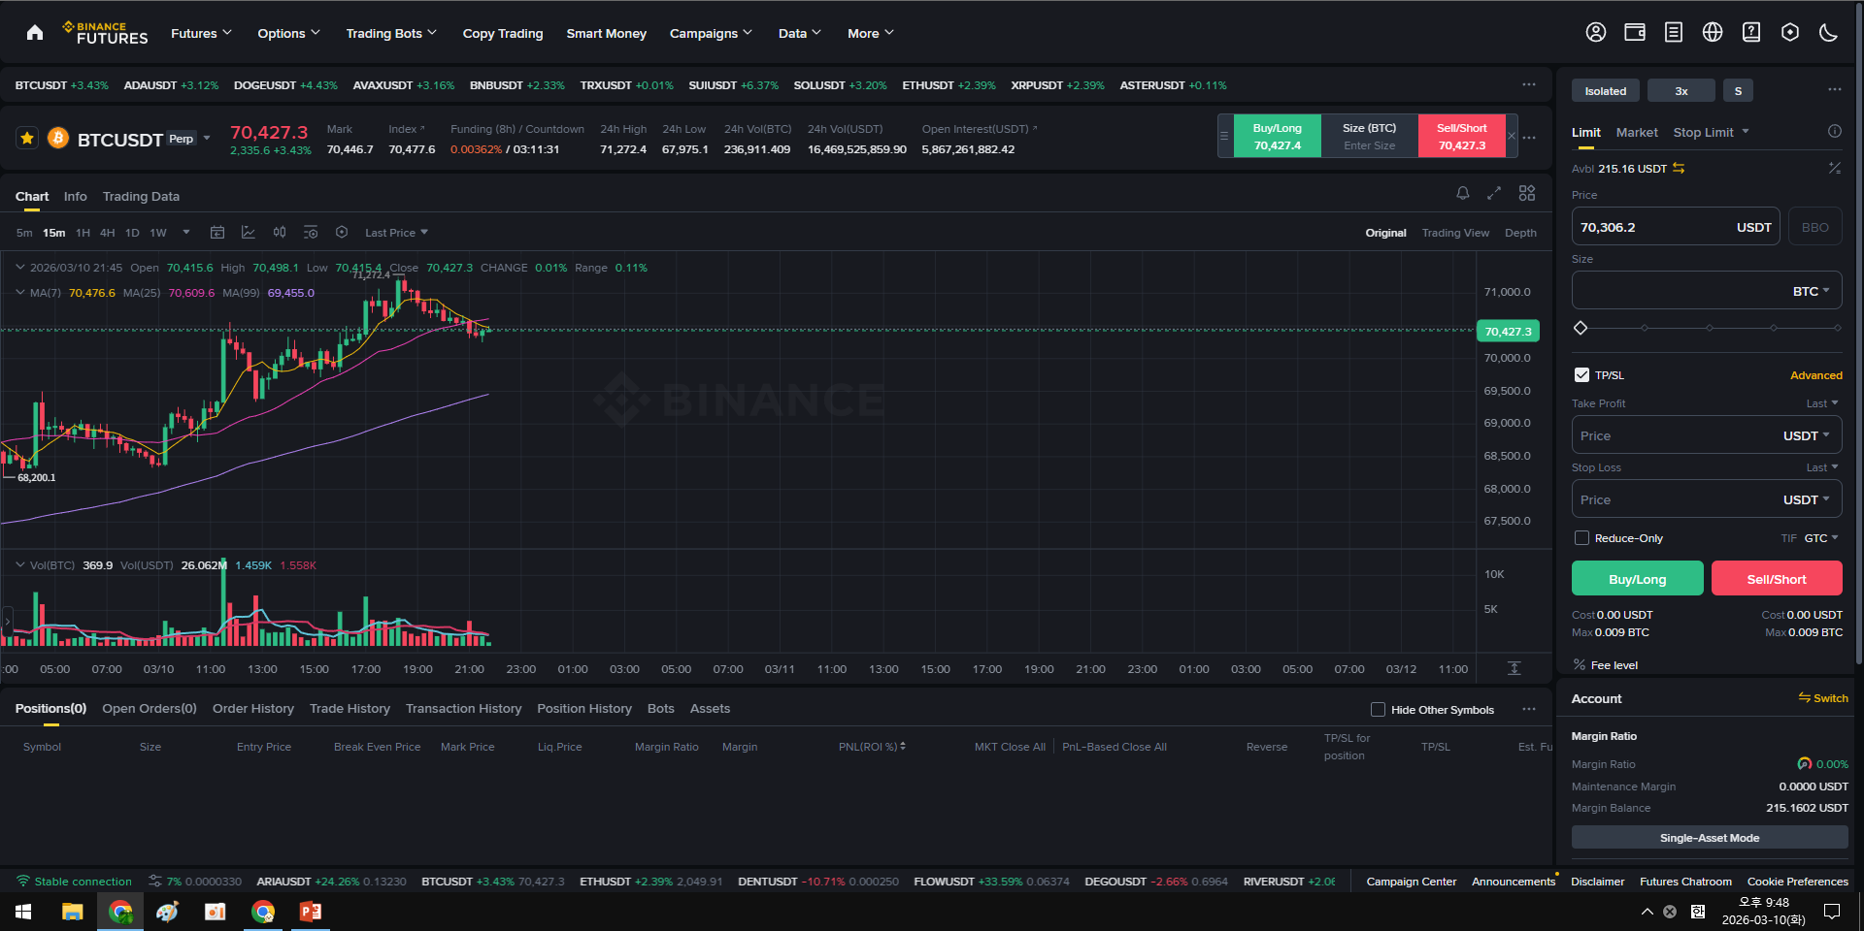This screenshot has width=1864, height=931.
Task: Expand chart to fullscreen
Action: pos(1494,193)
